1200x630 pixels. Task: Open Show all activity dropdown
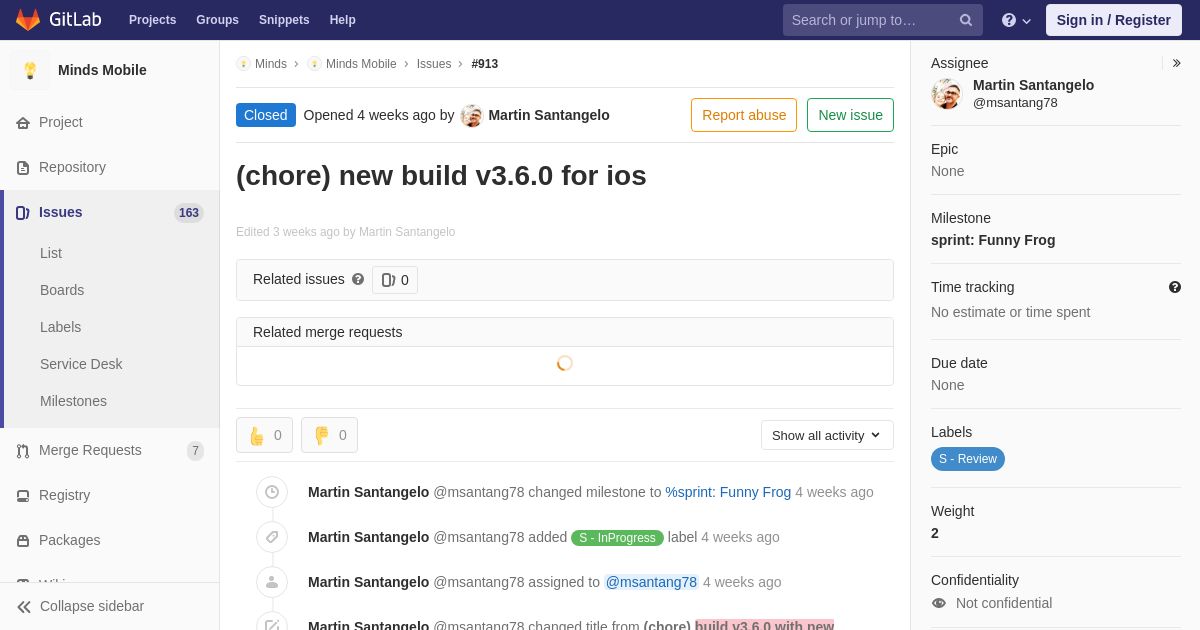click(827, 435)
